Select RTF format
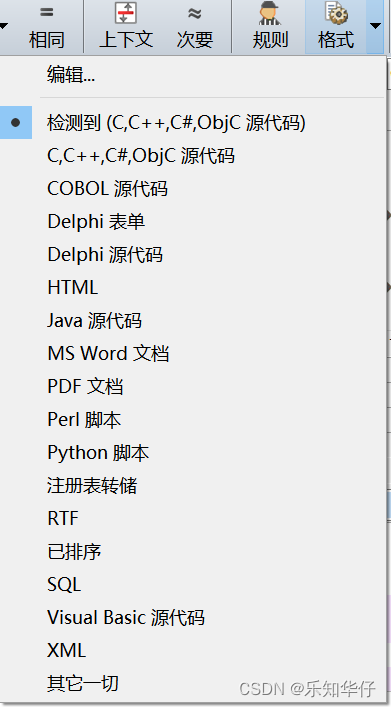 point(63,519)
